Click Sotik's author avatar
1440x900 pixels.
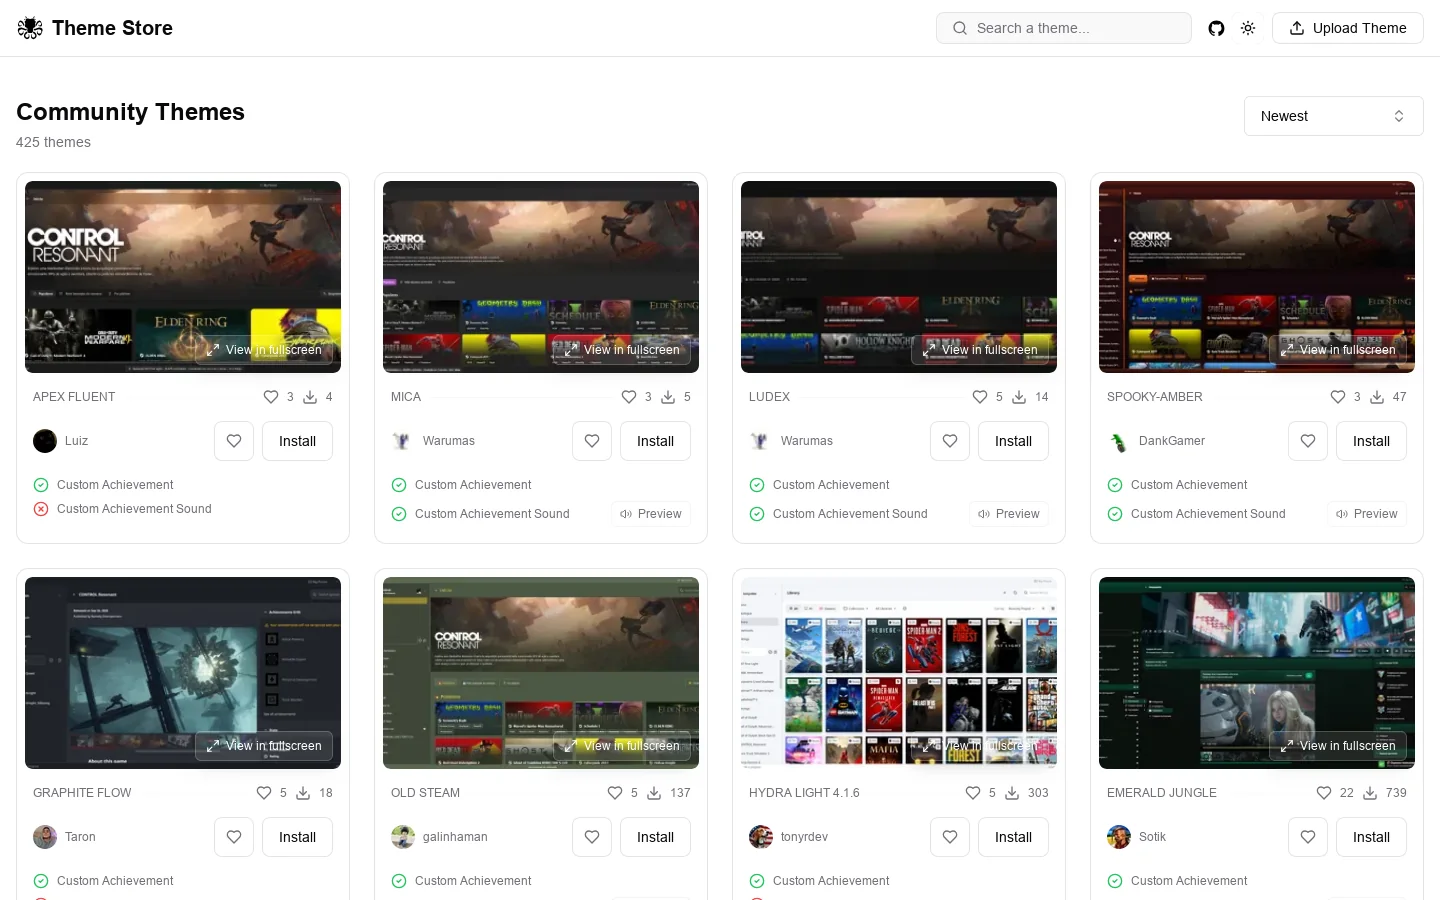(1119, 837)
